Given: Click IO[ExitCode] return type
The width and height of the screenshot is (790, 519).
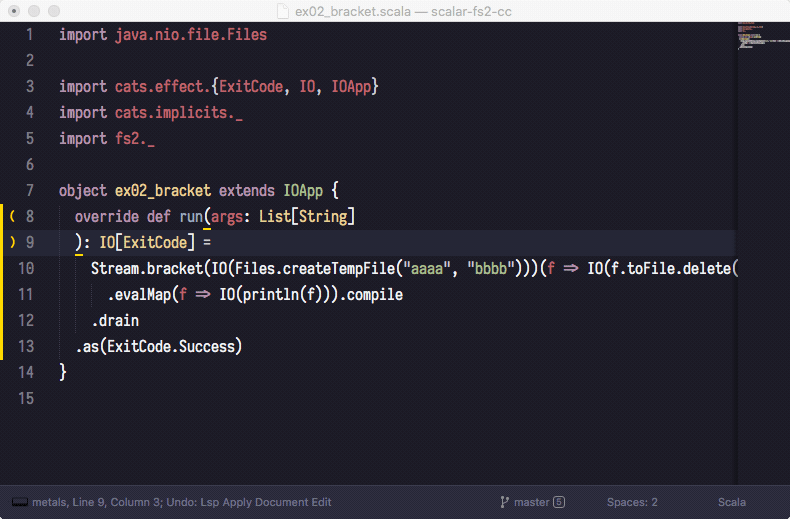Looking at the screenshot, I should [147, 242].
